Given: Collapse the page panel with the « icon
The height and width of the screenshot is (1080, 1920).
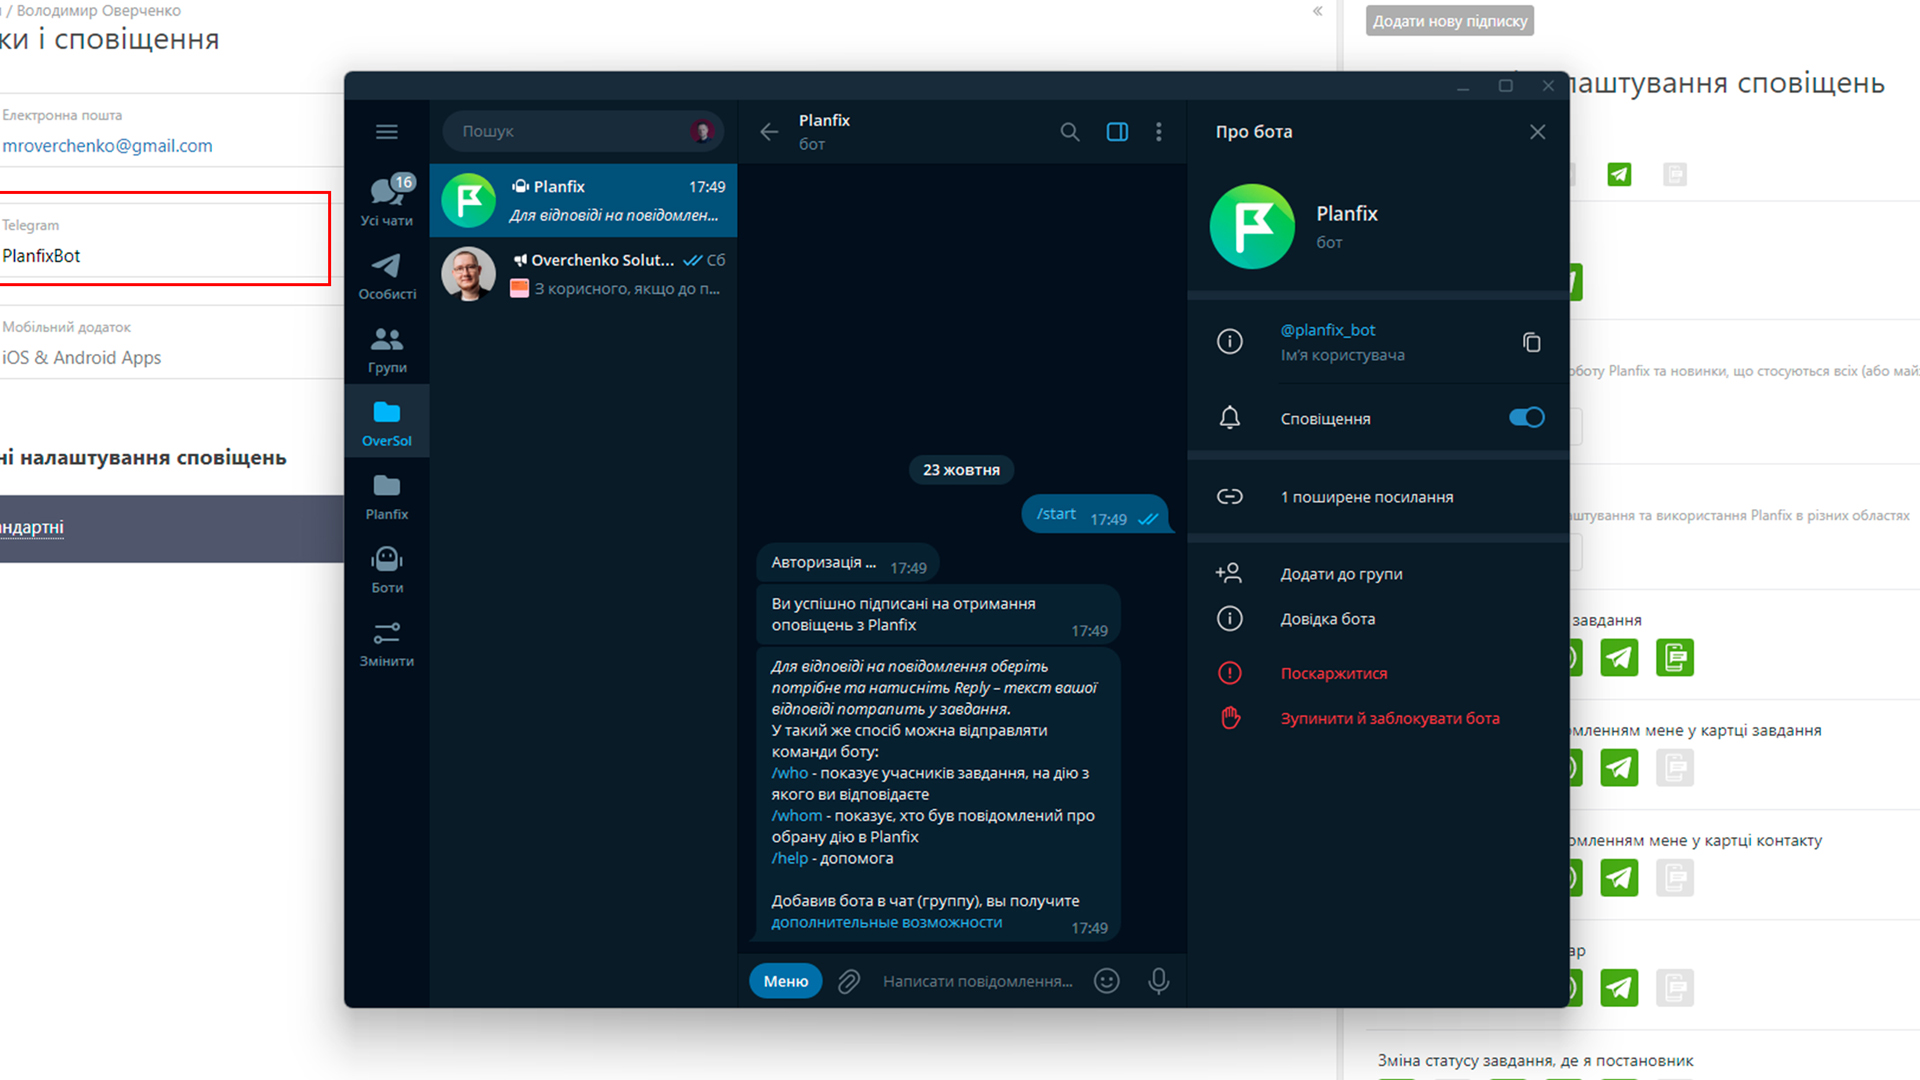Looking at the screenshot, I should [1317, 11].
